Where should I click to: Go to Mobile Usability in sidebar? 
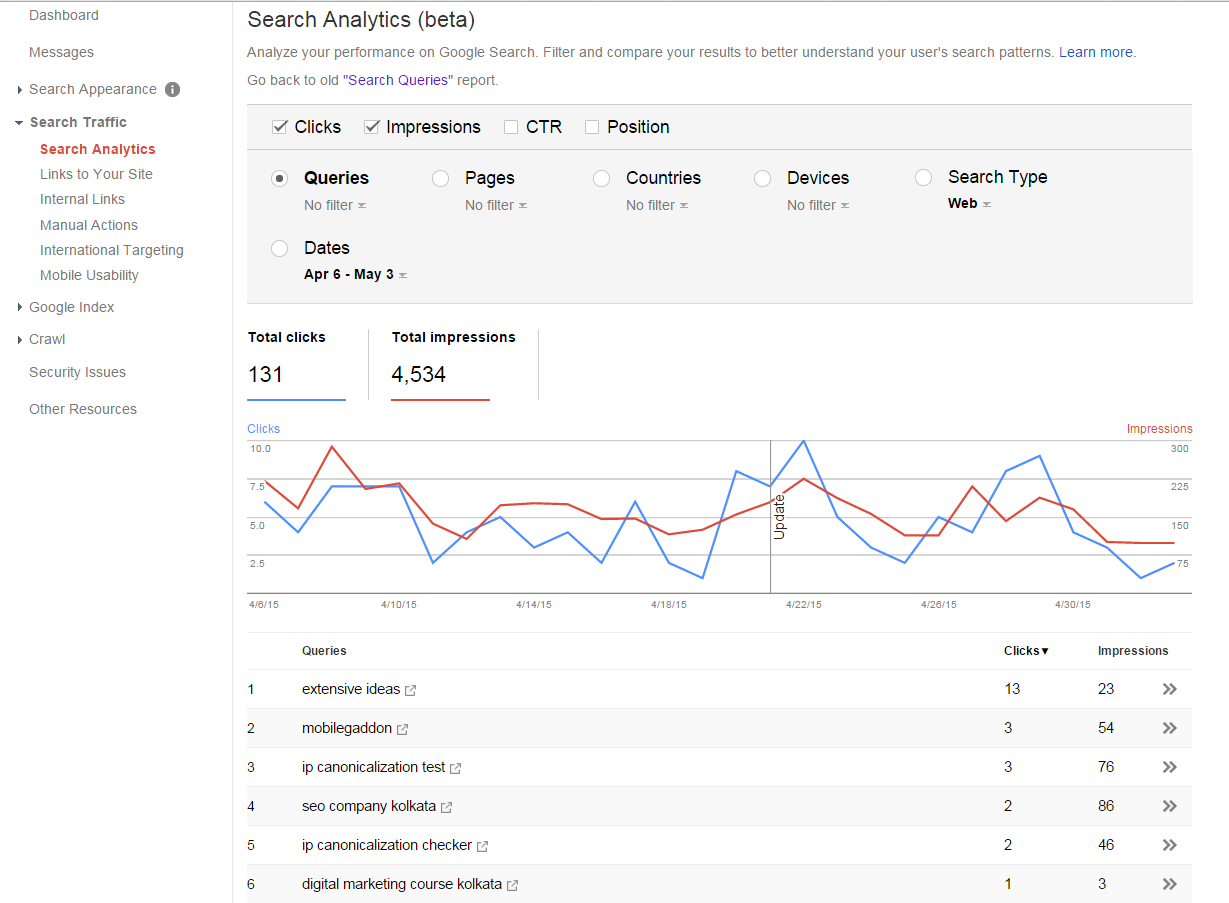tap(89, 275)
